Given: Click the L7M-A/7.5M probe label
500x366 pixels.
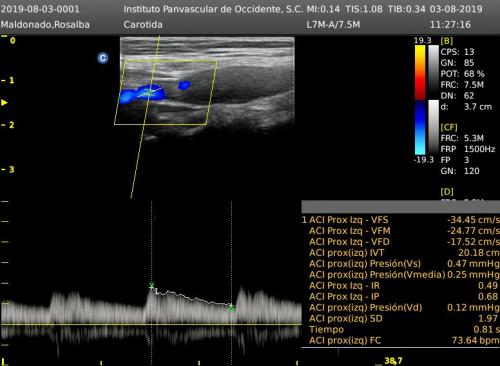Looking at the screenshot, I should click(333, 25).
